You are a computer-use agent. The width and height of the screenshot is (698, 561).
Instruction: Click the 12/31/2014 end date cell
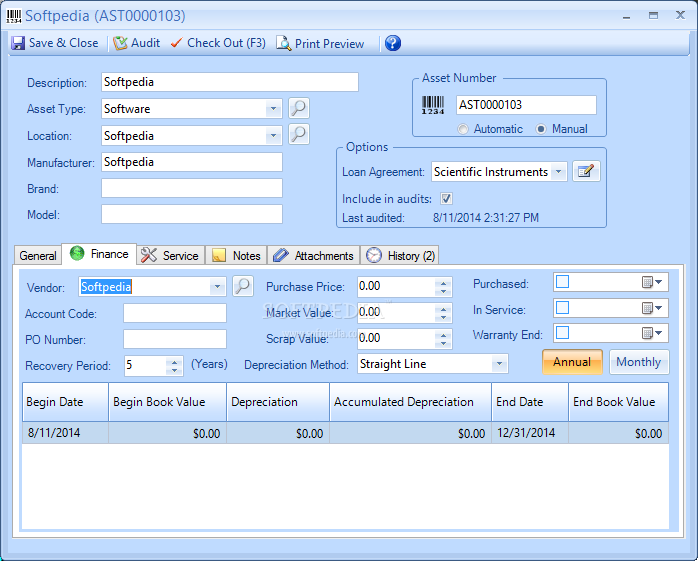(530, 433)
